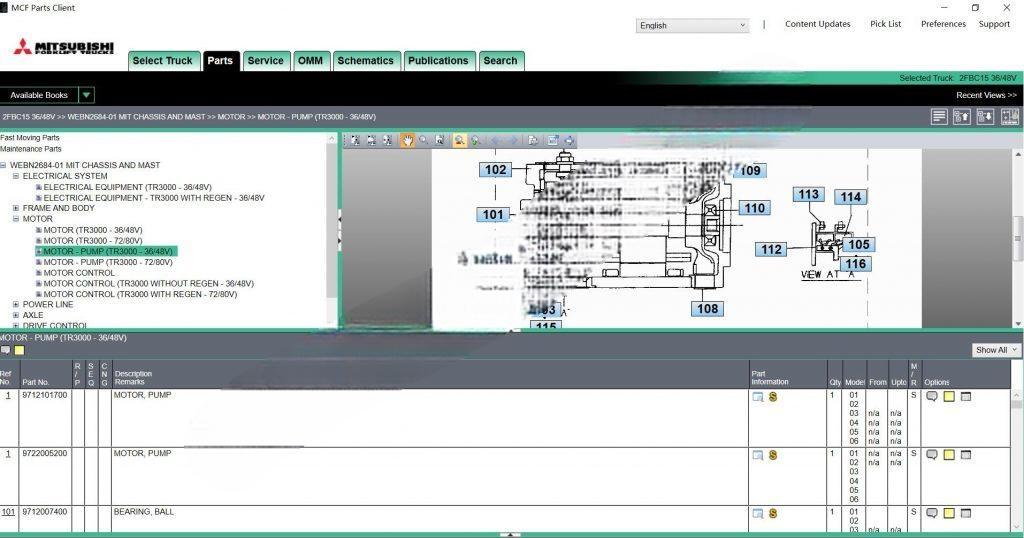Click callout 108 on the motor diagram
1024x538 pixels.
[708, 309]
